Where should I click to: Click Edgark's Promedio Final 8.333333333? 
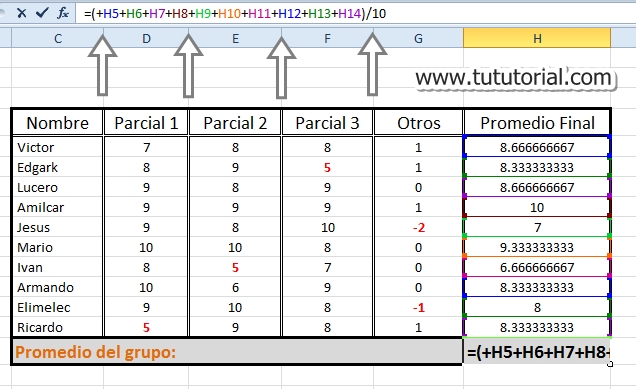tap(537, 167)
